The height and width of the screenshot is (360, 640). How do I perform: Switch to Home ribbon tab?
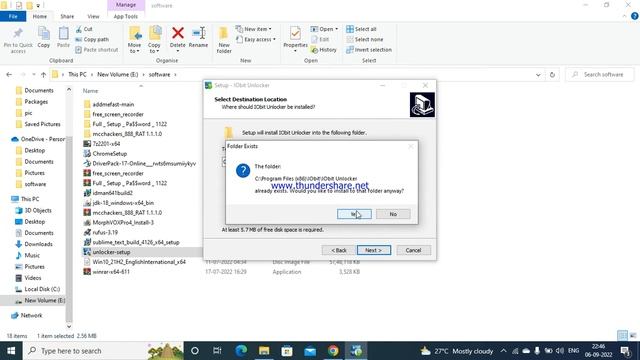40,16
